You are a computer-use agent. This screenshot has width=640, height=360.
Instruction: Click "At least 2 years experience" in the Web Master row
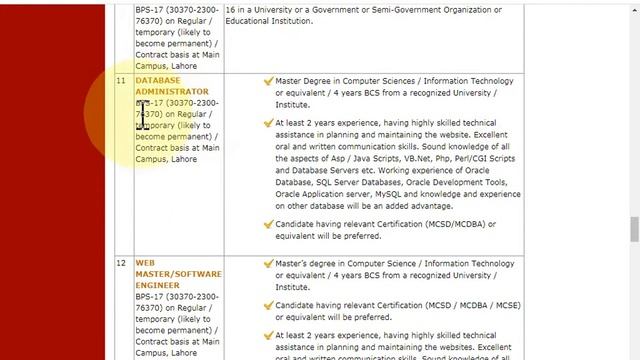pos(328,336)
